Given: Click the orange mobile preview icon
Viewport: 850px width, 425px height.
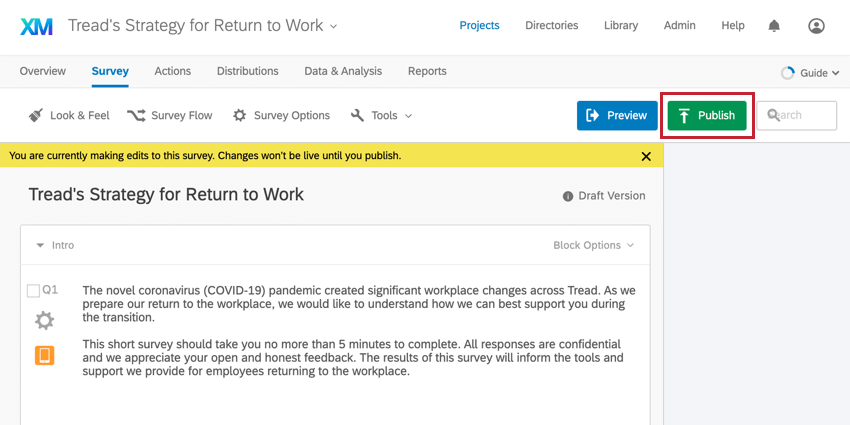Looking at the screenshot, I should coord(44,356).
